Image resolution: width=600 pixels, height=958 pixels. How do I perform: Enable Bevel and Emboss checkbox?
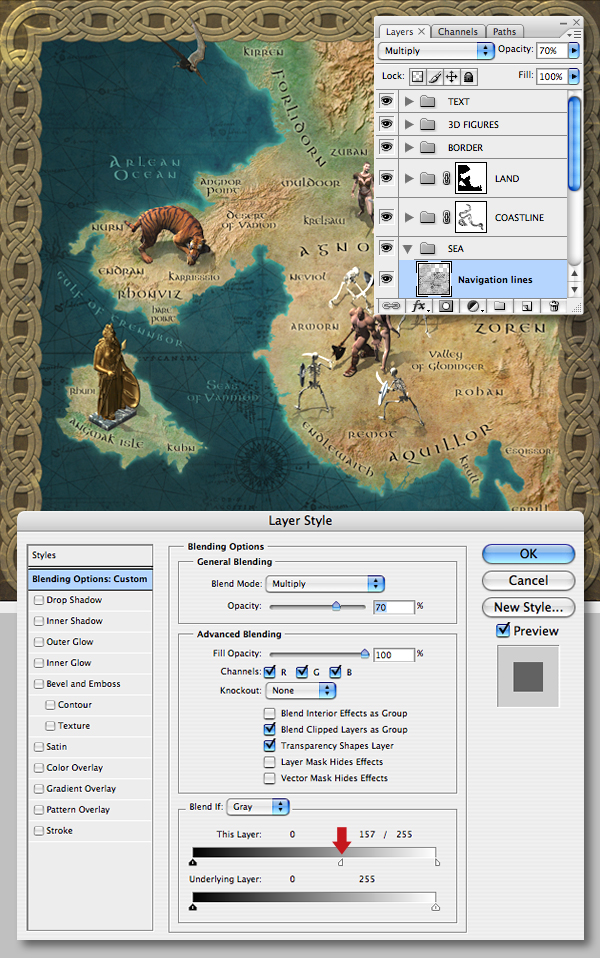click(x=39, y=684)
